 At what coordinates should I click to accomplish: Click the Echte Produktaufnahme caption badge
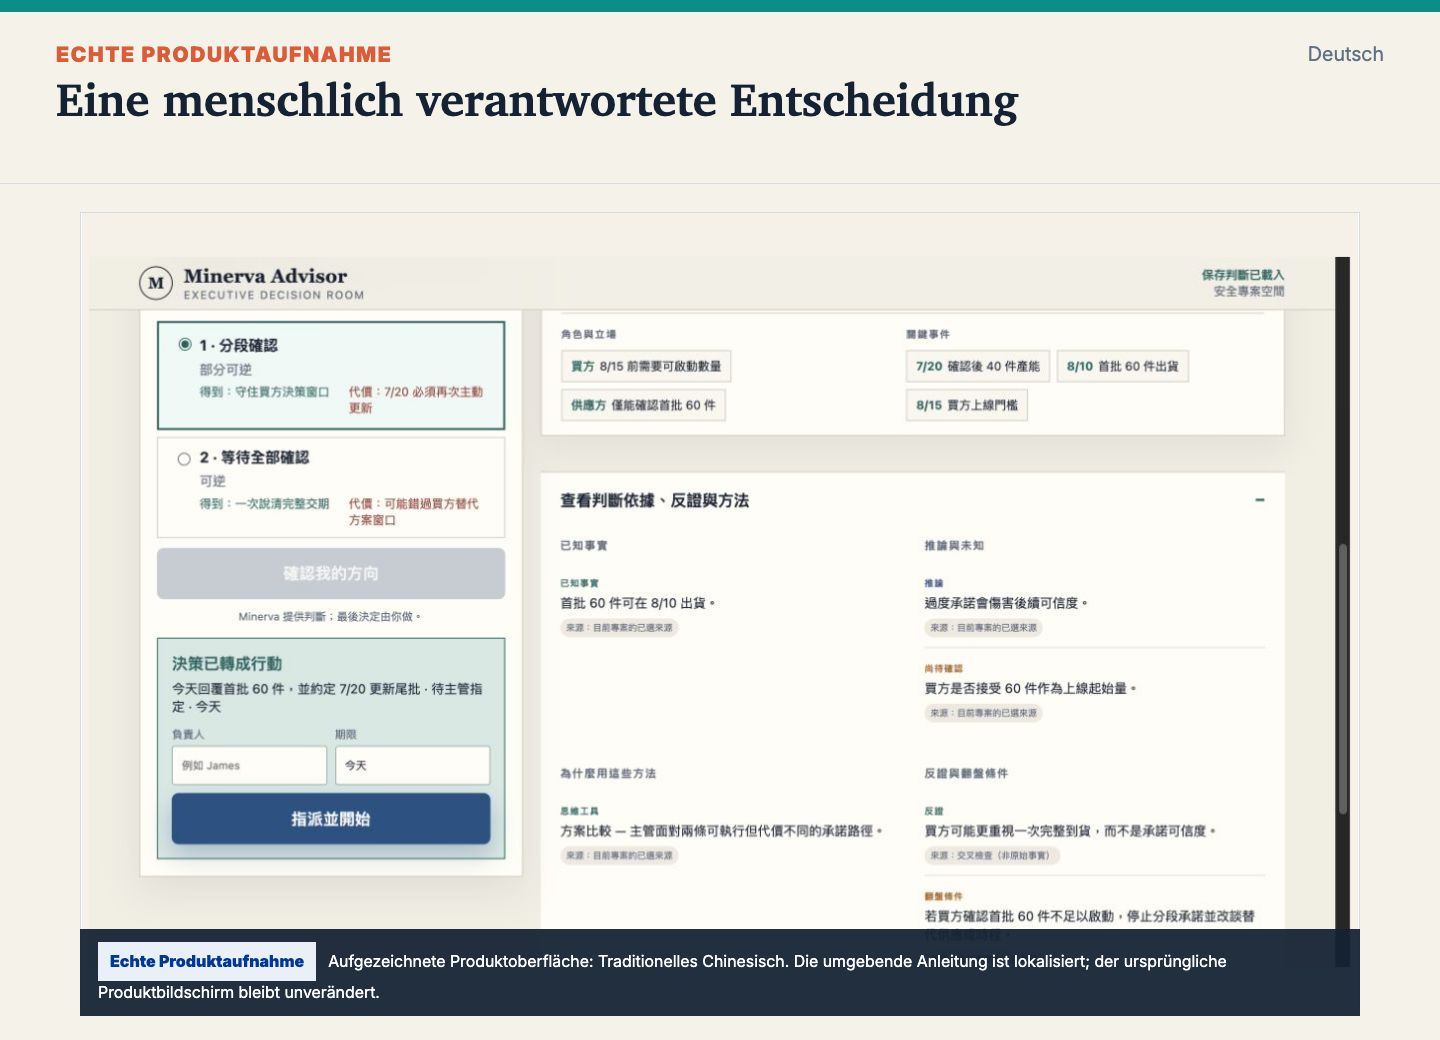click(x=207, y=961)
